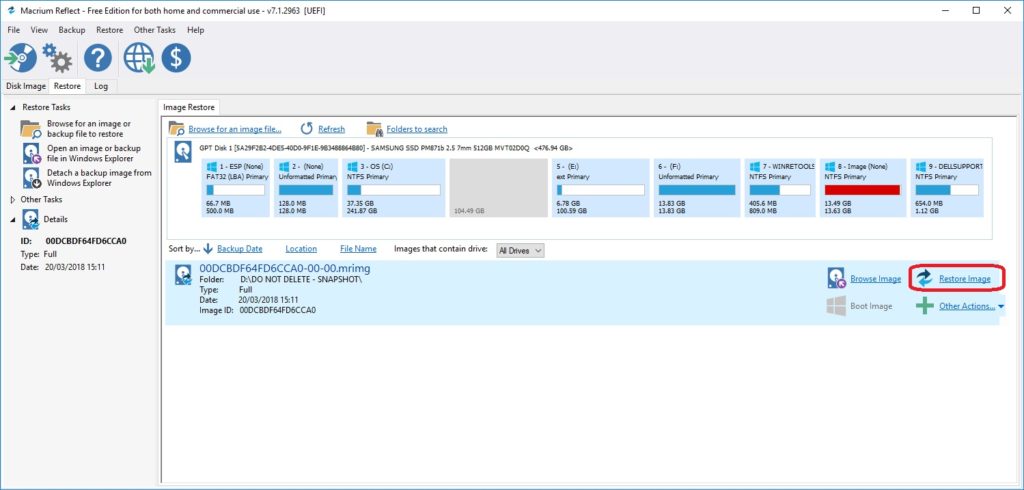Switch to the Disk Image tab
Image resolution: width=1024 pixels, height=490 pixels.
[x=26, y=86]
